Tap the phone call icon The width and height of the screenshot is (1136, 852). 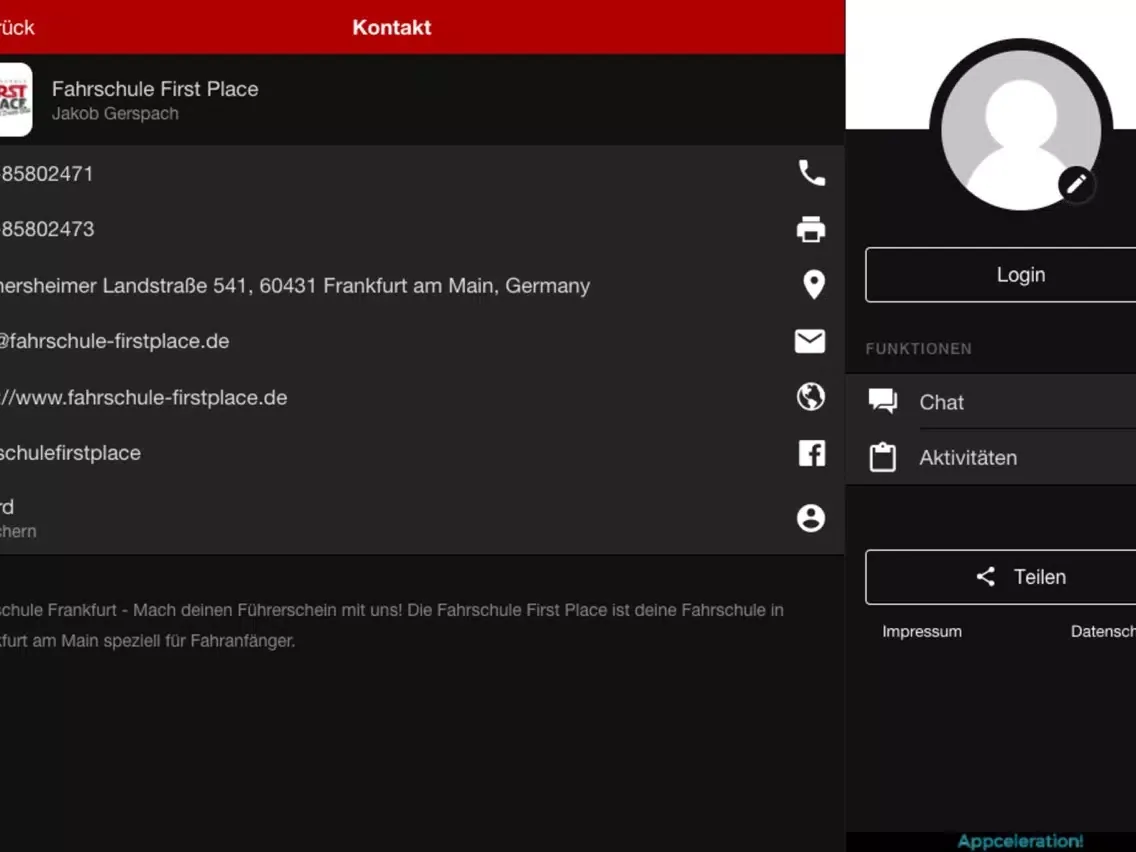tap(811, 173)
